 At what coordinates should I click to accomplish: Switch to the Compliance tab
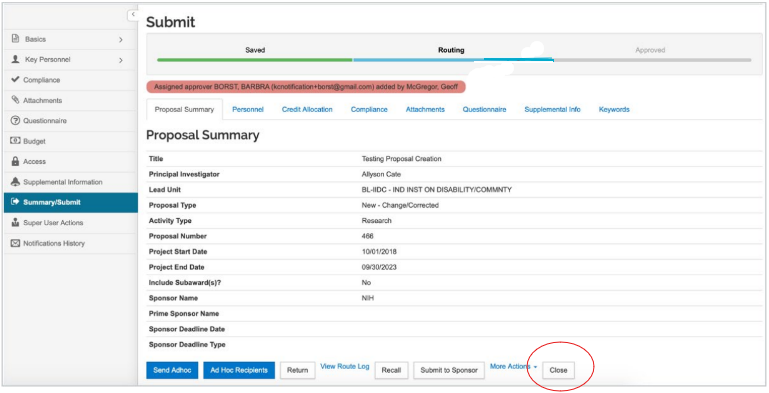click(x=369, y=109)
